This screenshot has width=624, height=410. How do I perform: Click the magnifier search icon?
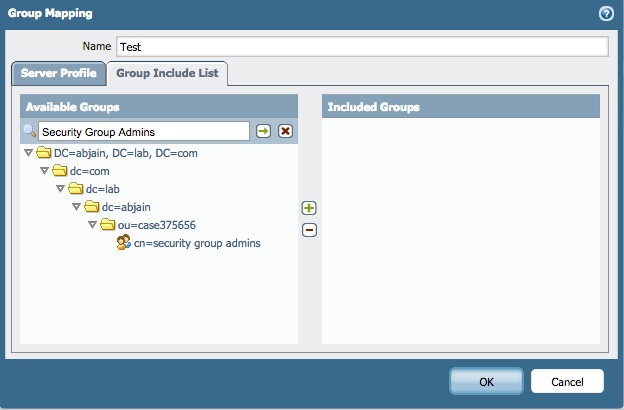tap(29, 131)
